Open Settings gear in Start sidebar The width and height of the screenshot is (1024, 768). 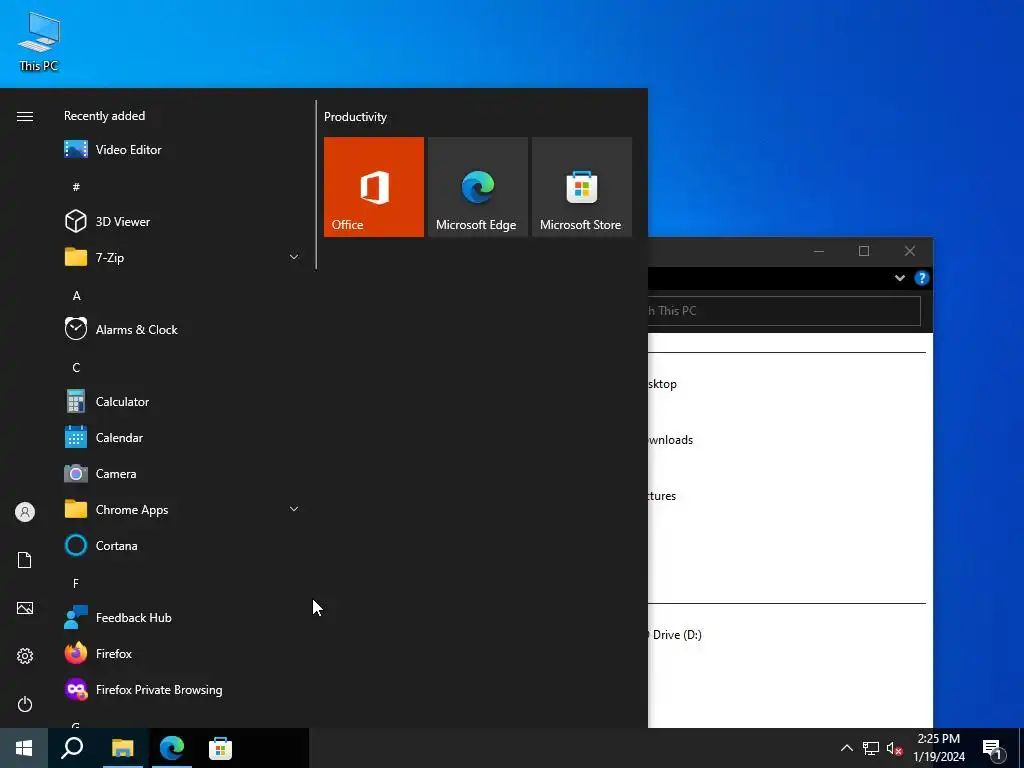tap(25, 656)
